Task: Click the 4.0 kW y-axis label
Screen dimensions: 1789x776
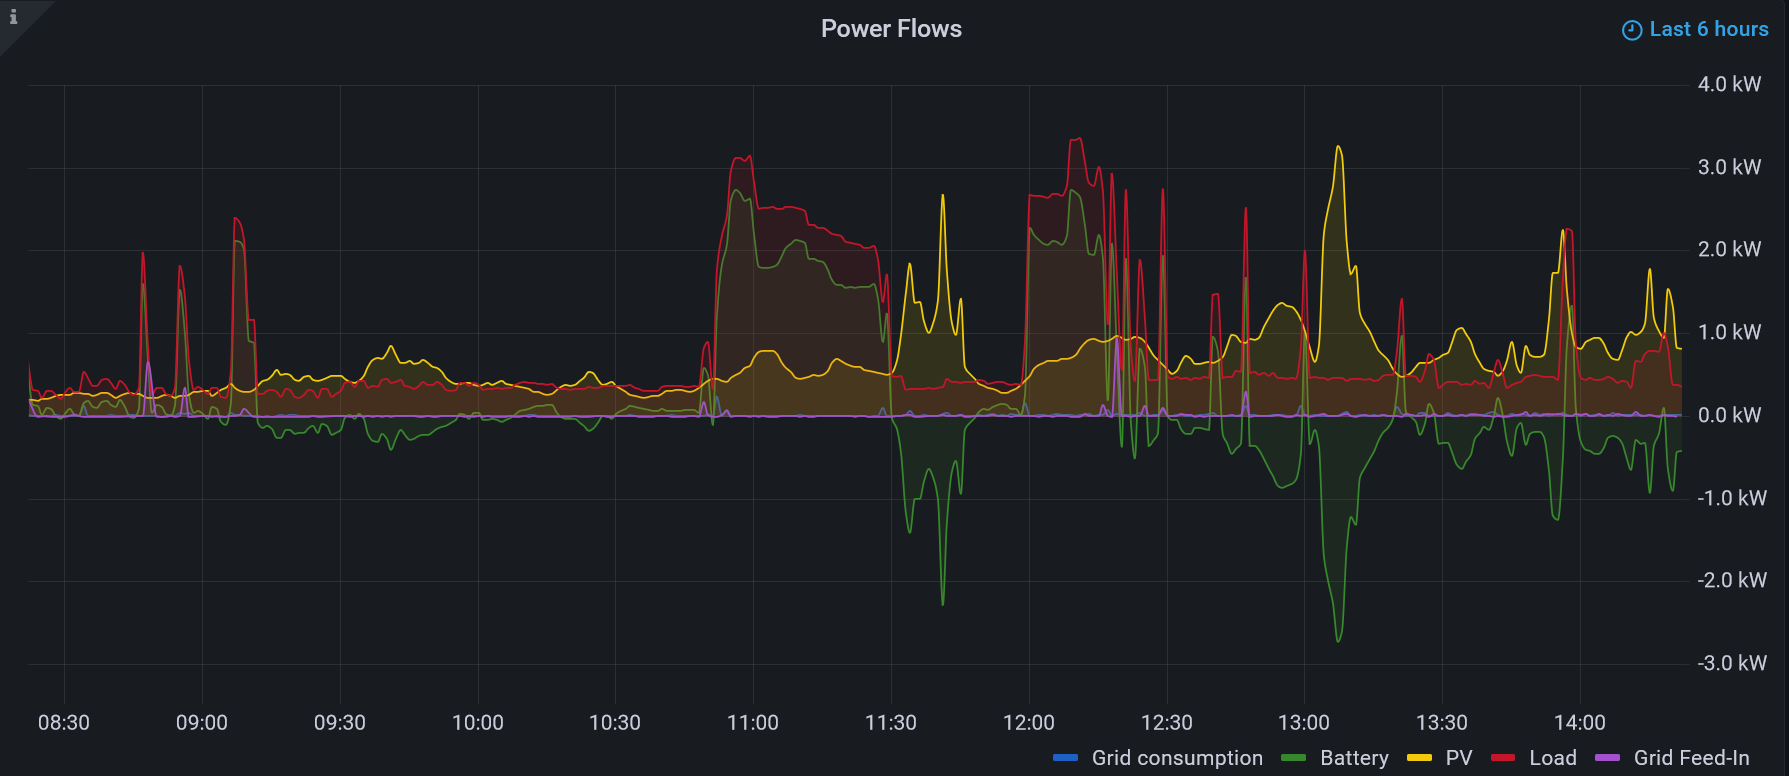Action: click(x=1729, y=85)
